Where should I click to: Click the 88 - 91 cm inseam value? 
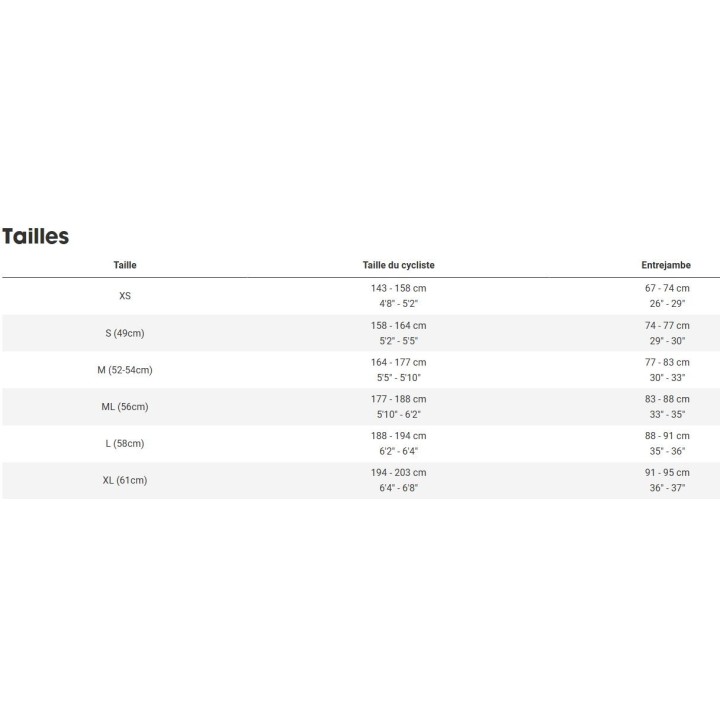point(667,436)
